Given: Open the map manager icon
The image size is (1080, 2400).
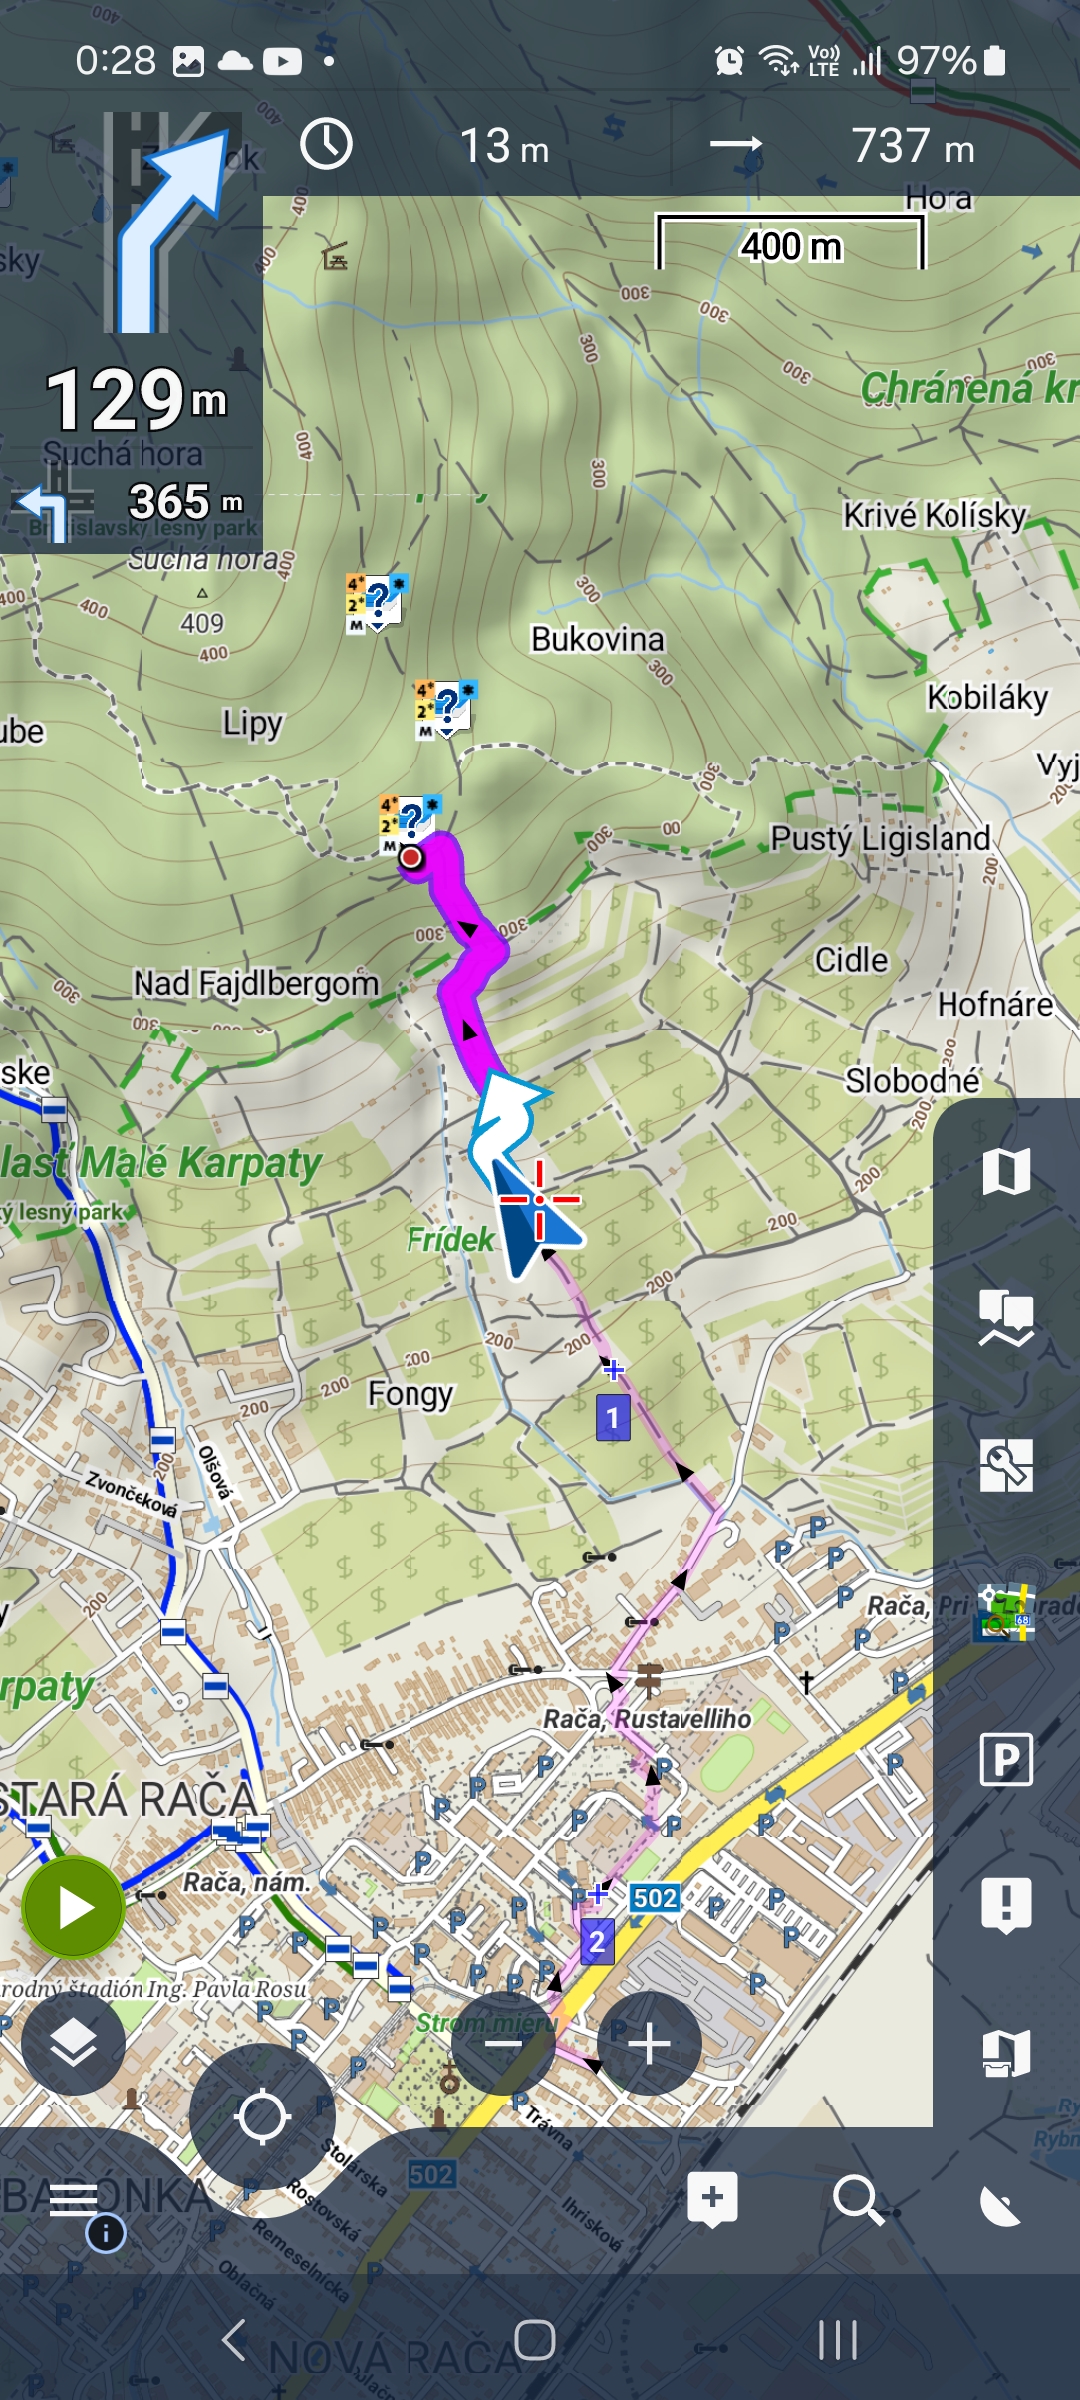Looking at the screenshot, I should click(1006, 1171).
